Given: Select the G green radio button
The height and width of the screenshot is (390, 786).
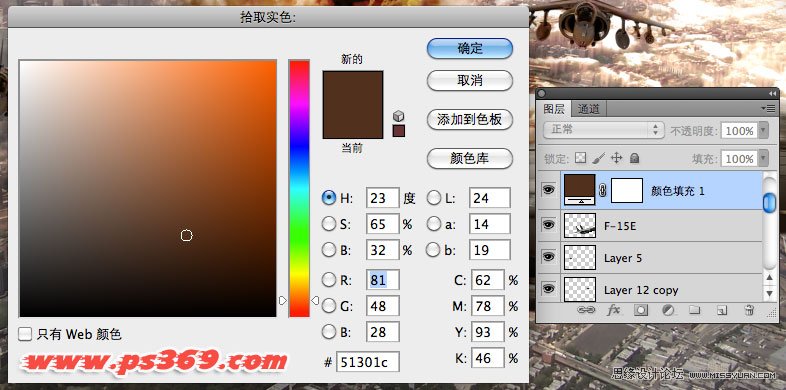Looking at the screenshot, I should (x=328, y=305).
